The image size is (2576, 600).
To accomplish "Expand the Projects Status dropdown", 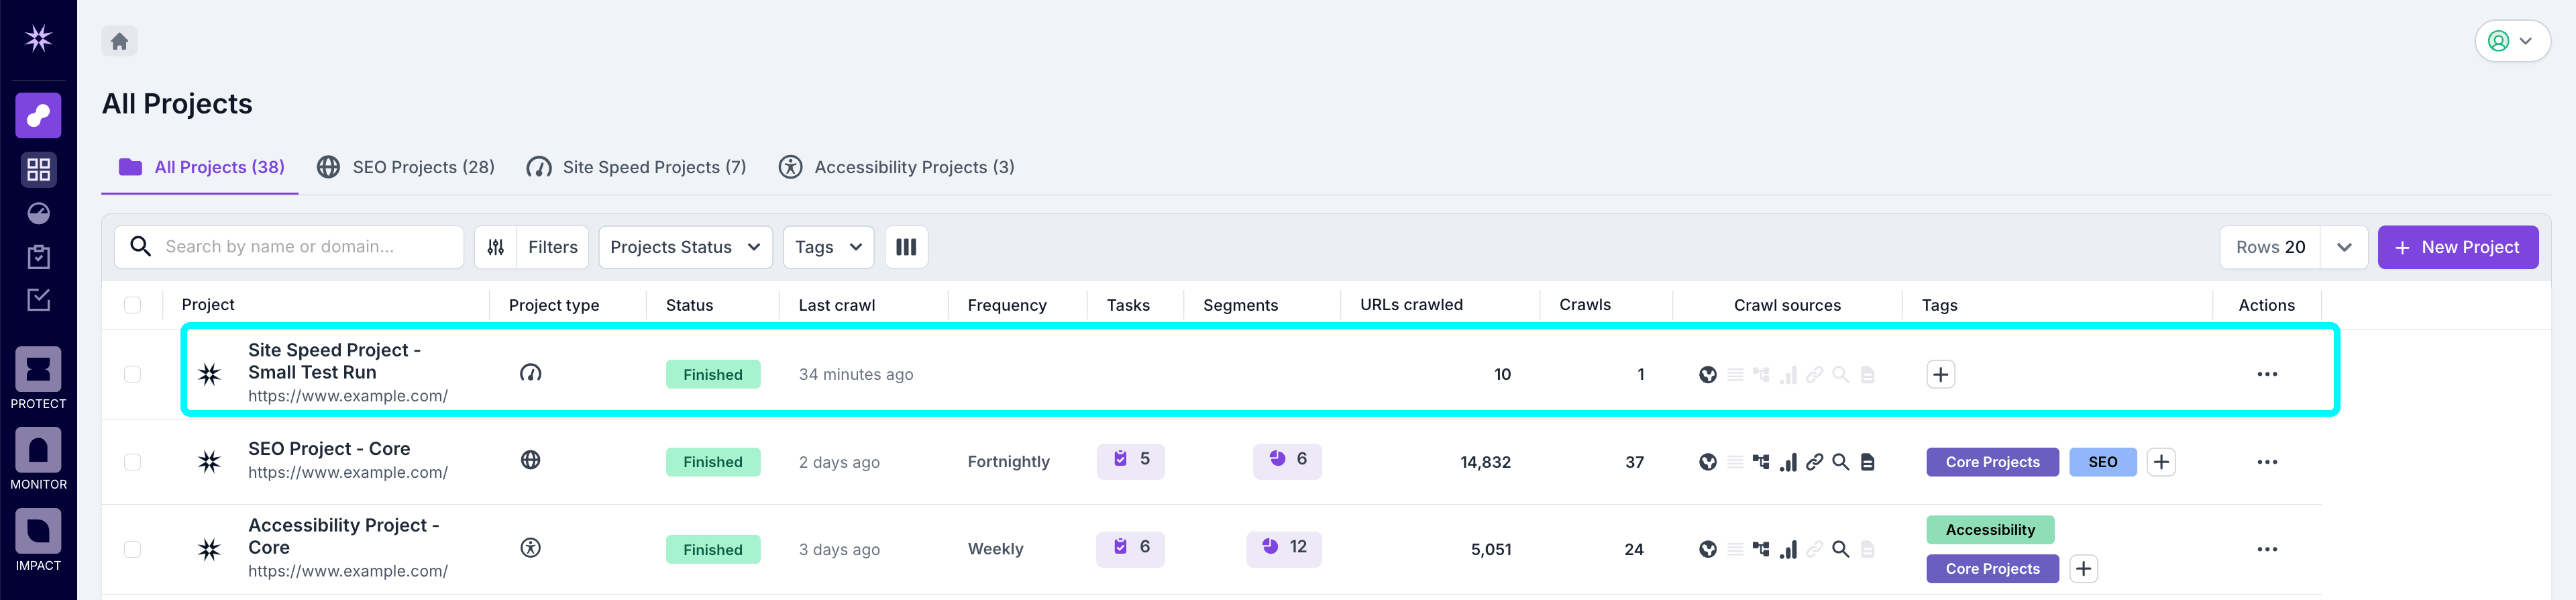I will 685,247.
